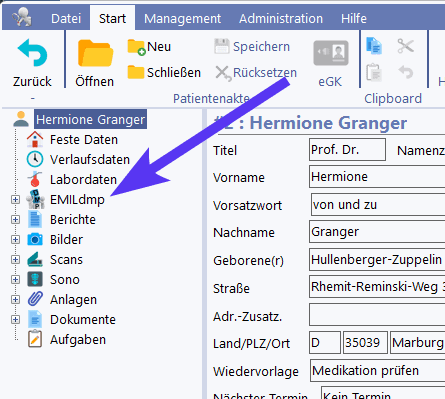Click the Wiedervorlage field Medikation prüfen
Screen dimensions: 445x399
378,370
